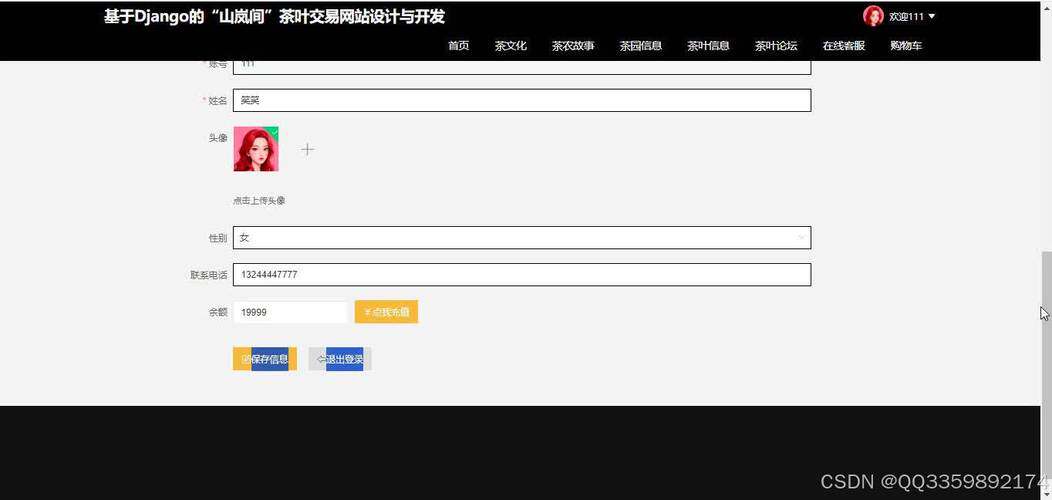
Task: Open the 性别 dropdown
Action: coord(522,238)
